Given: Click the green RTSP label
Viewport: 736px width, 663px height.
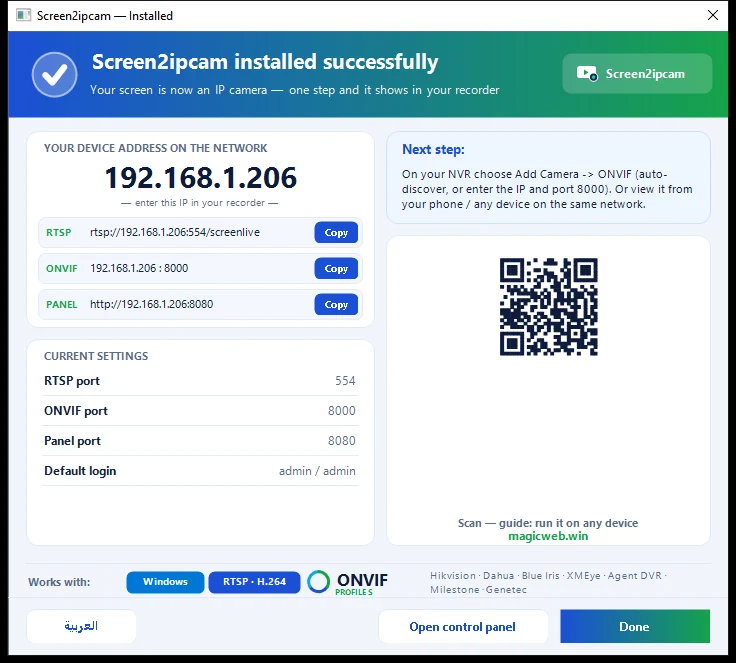Looking at the screenshot, I should click(59, 232).
